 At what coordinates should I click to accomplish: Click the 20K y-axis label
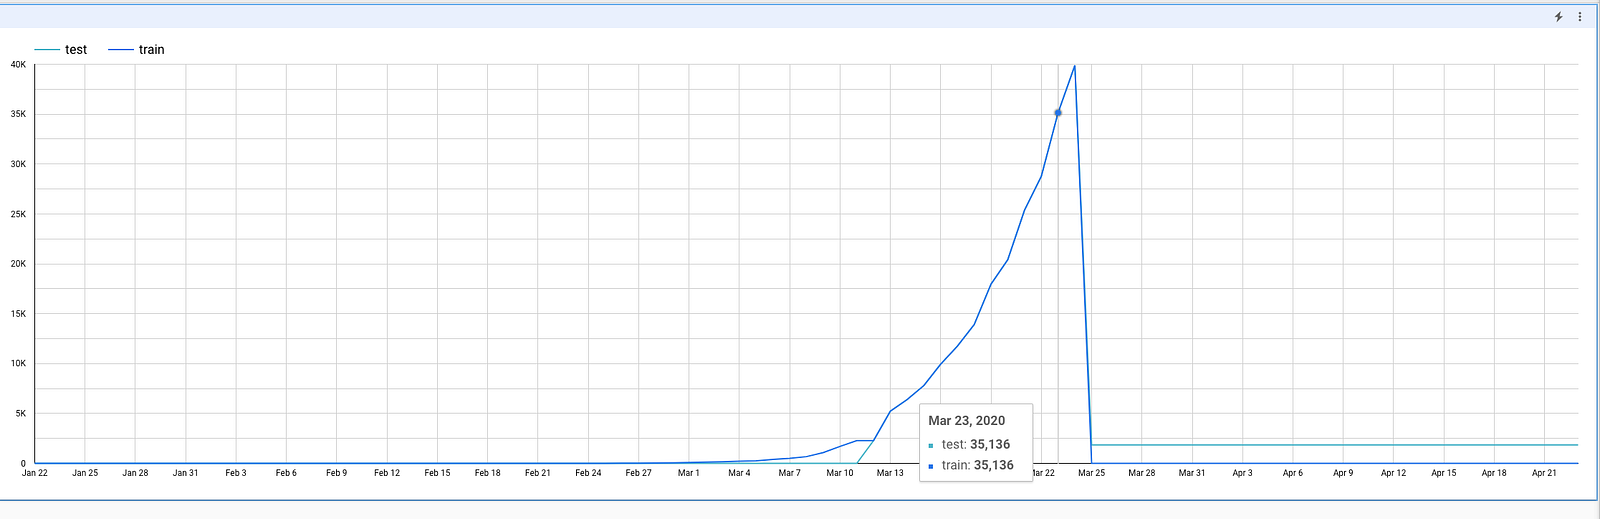pyautogui.click(x=18, y=264)
